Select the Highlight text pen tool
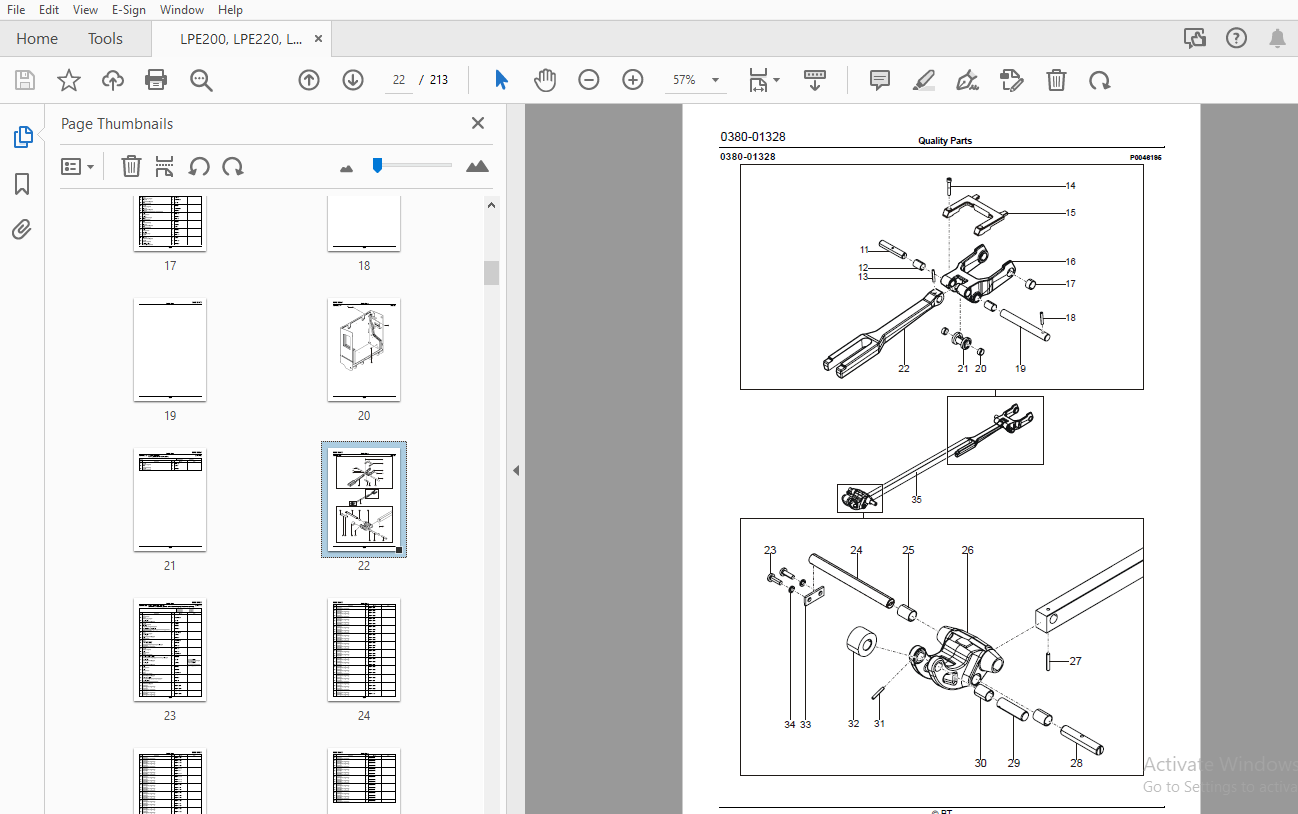The height and width of the screenshot is (814, 1298). [924, 80]
